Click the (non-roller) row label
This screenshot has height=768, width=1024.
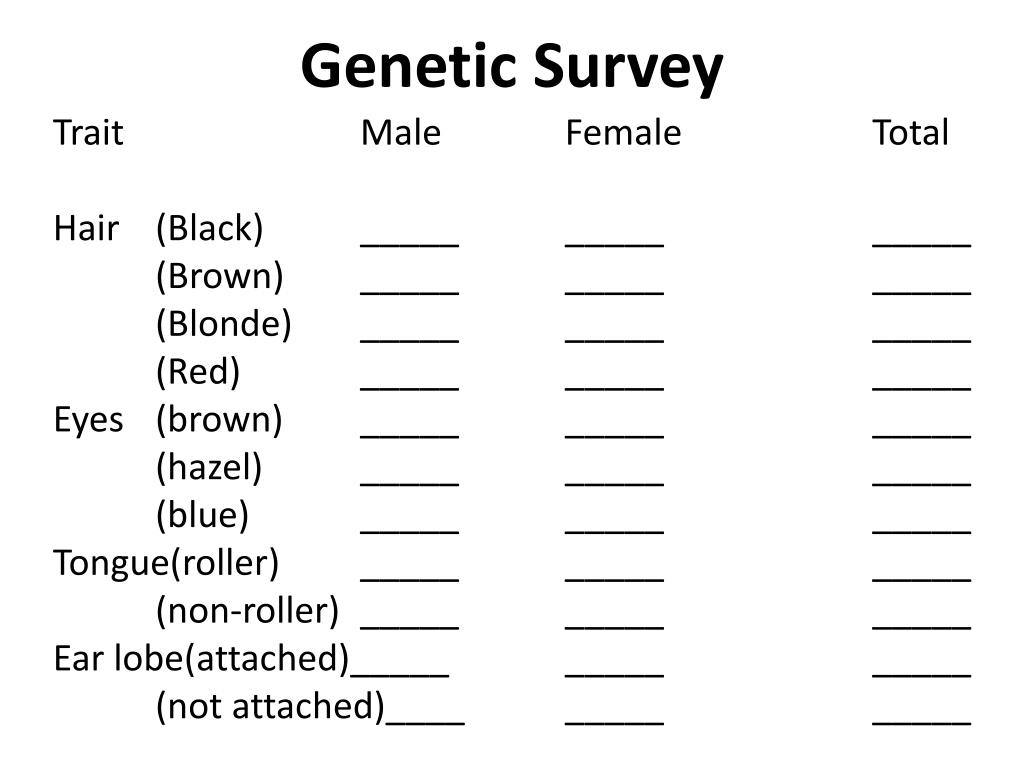click(x=248, y=611)
